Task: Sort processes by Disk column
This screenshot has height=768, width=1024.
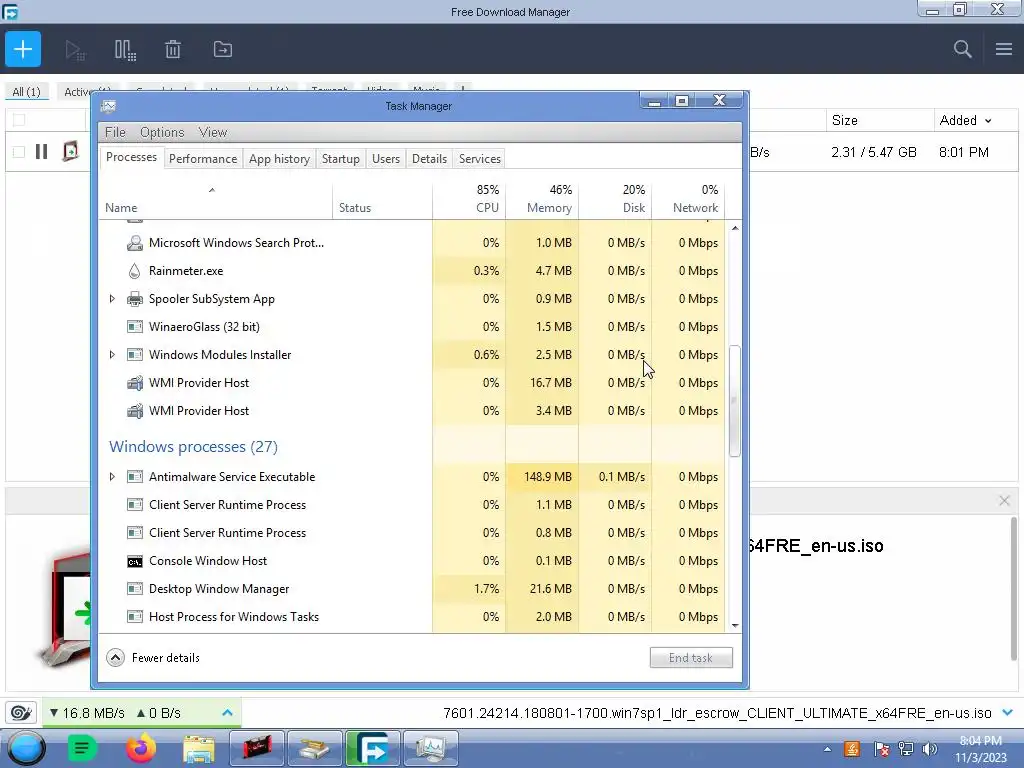Action: click(615, 199)
